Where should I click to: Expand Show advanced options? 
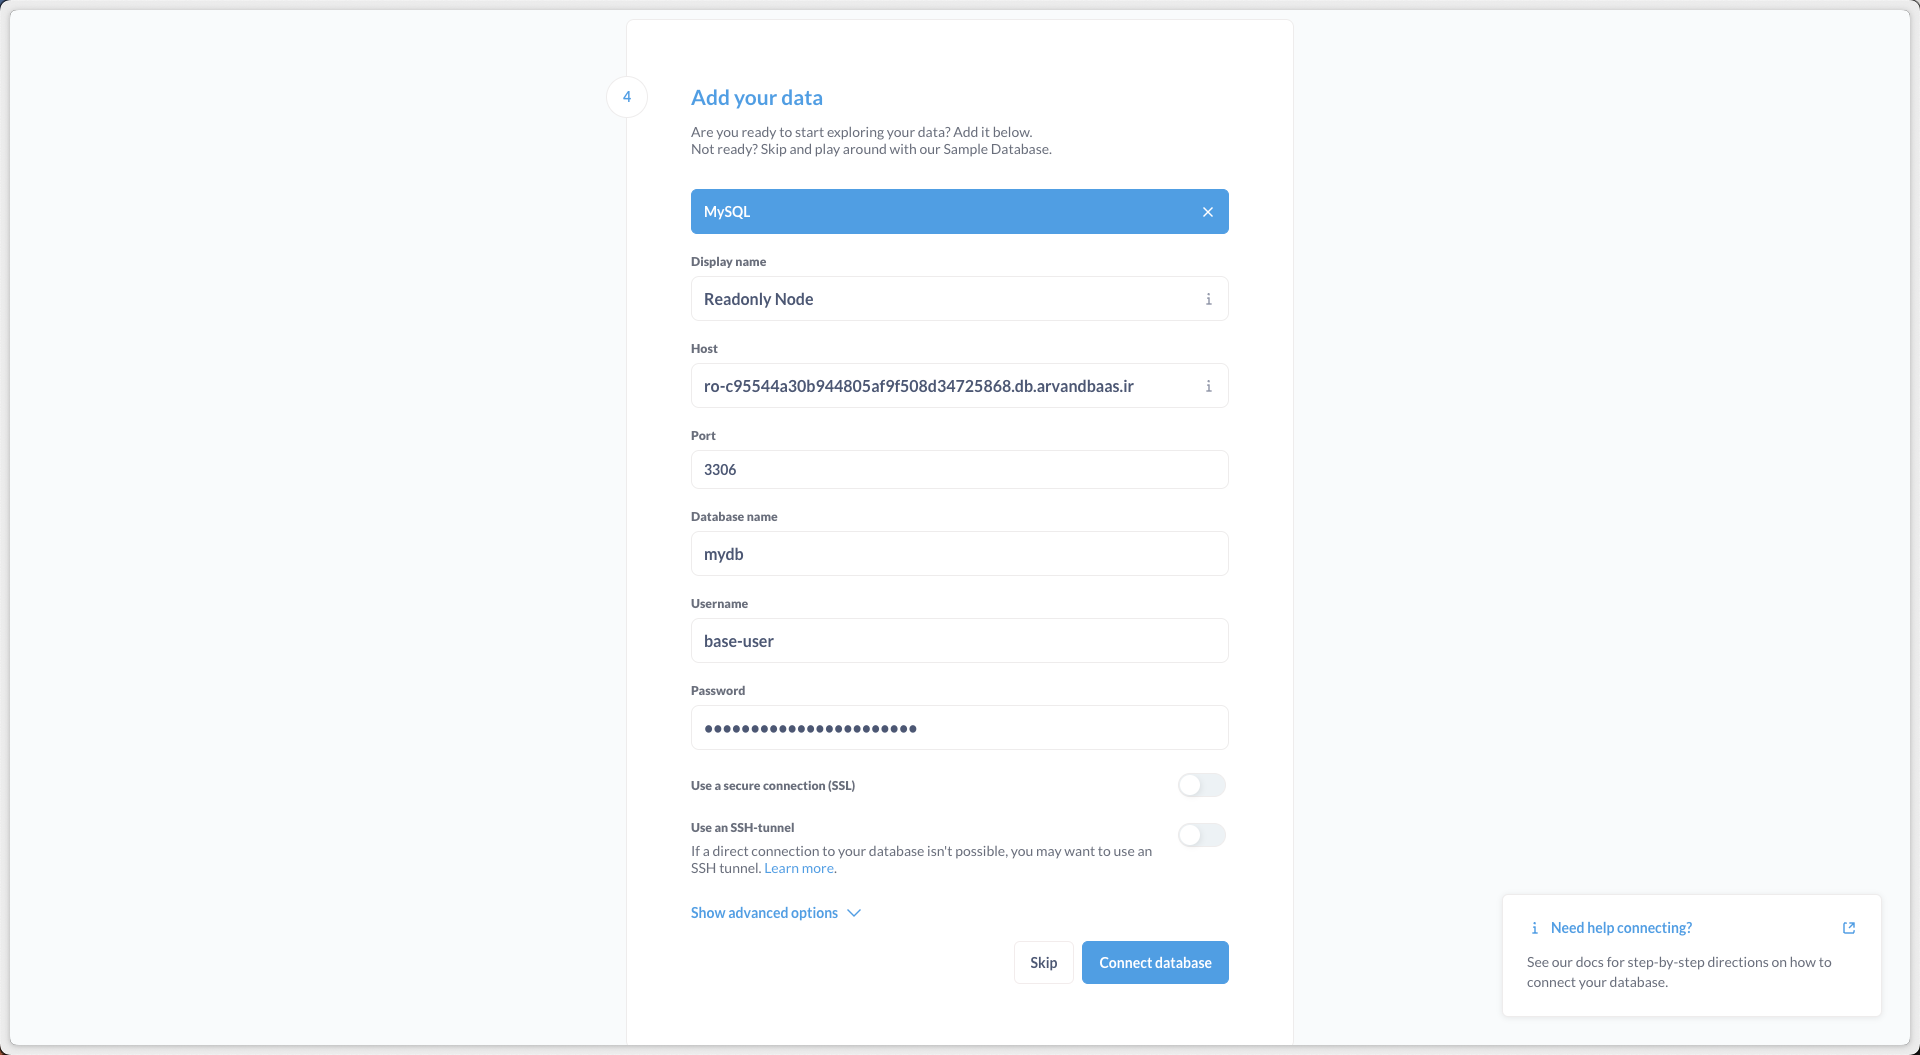(764, 913)
